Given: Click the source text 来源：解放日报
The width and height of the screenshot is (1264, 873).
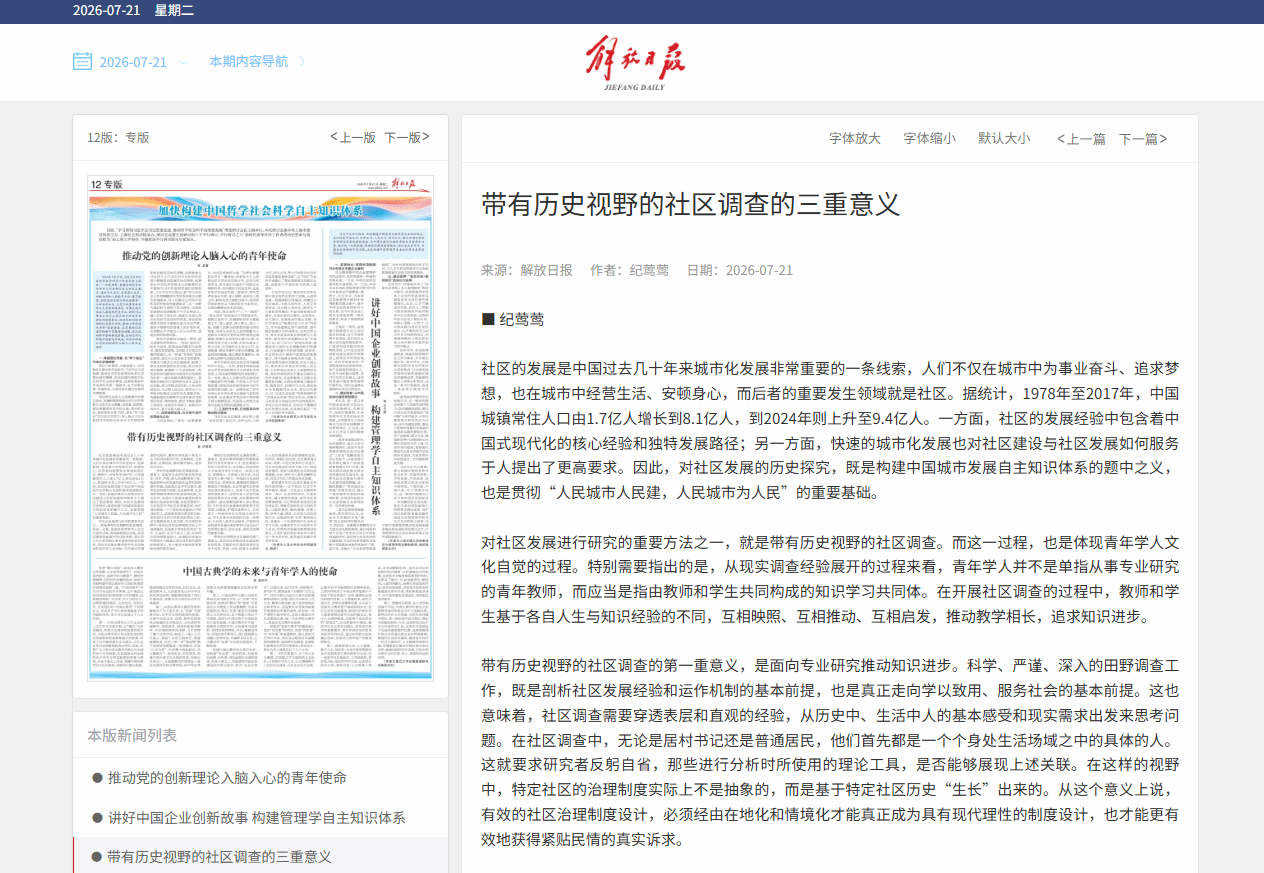Looking at the screenshot, I should coord(527,270).
